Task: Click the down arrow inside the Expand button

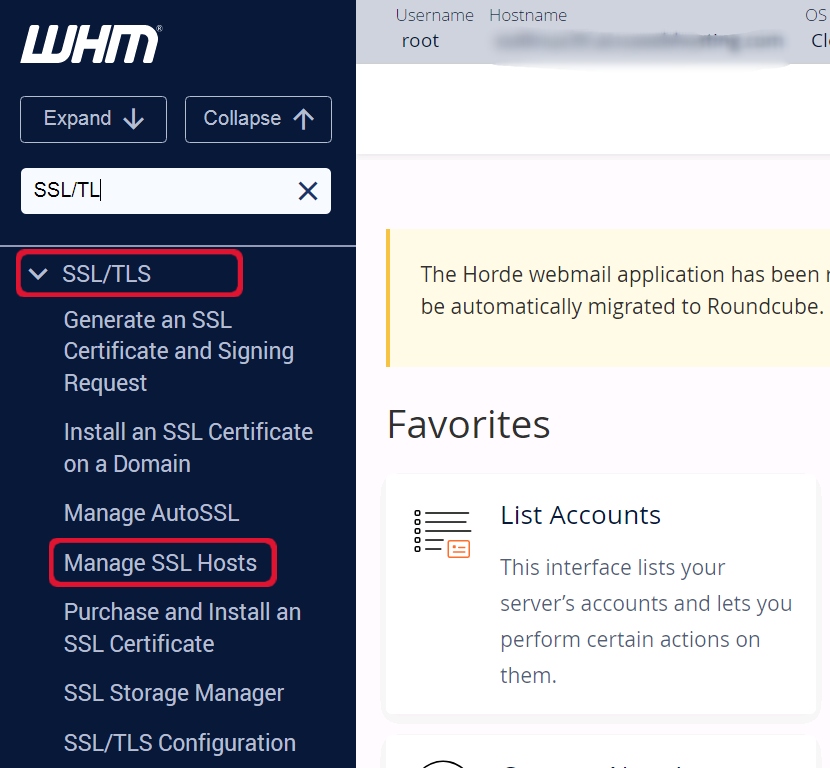Action: pyautogui.click(x=134, y=119)
